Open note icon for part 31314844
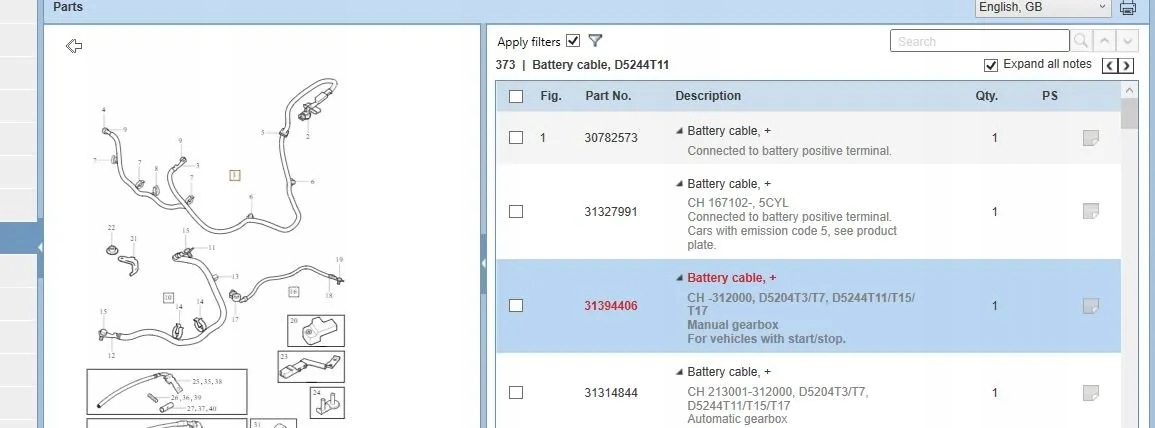This screenshot has height=428, width=1155. click(1091, 393)
